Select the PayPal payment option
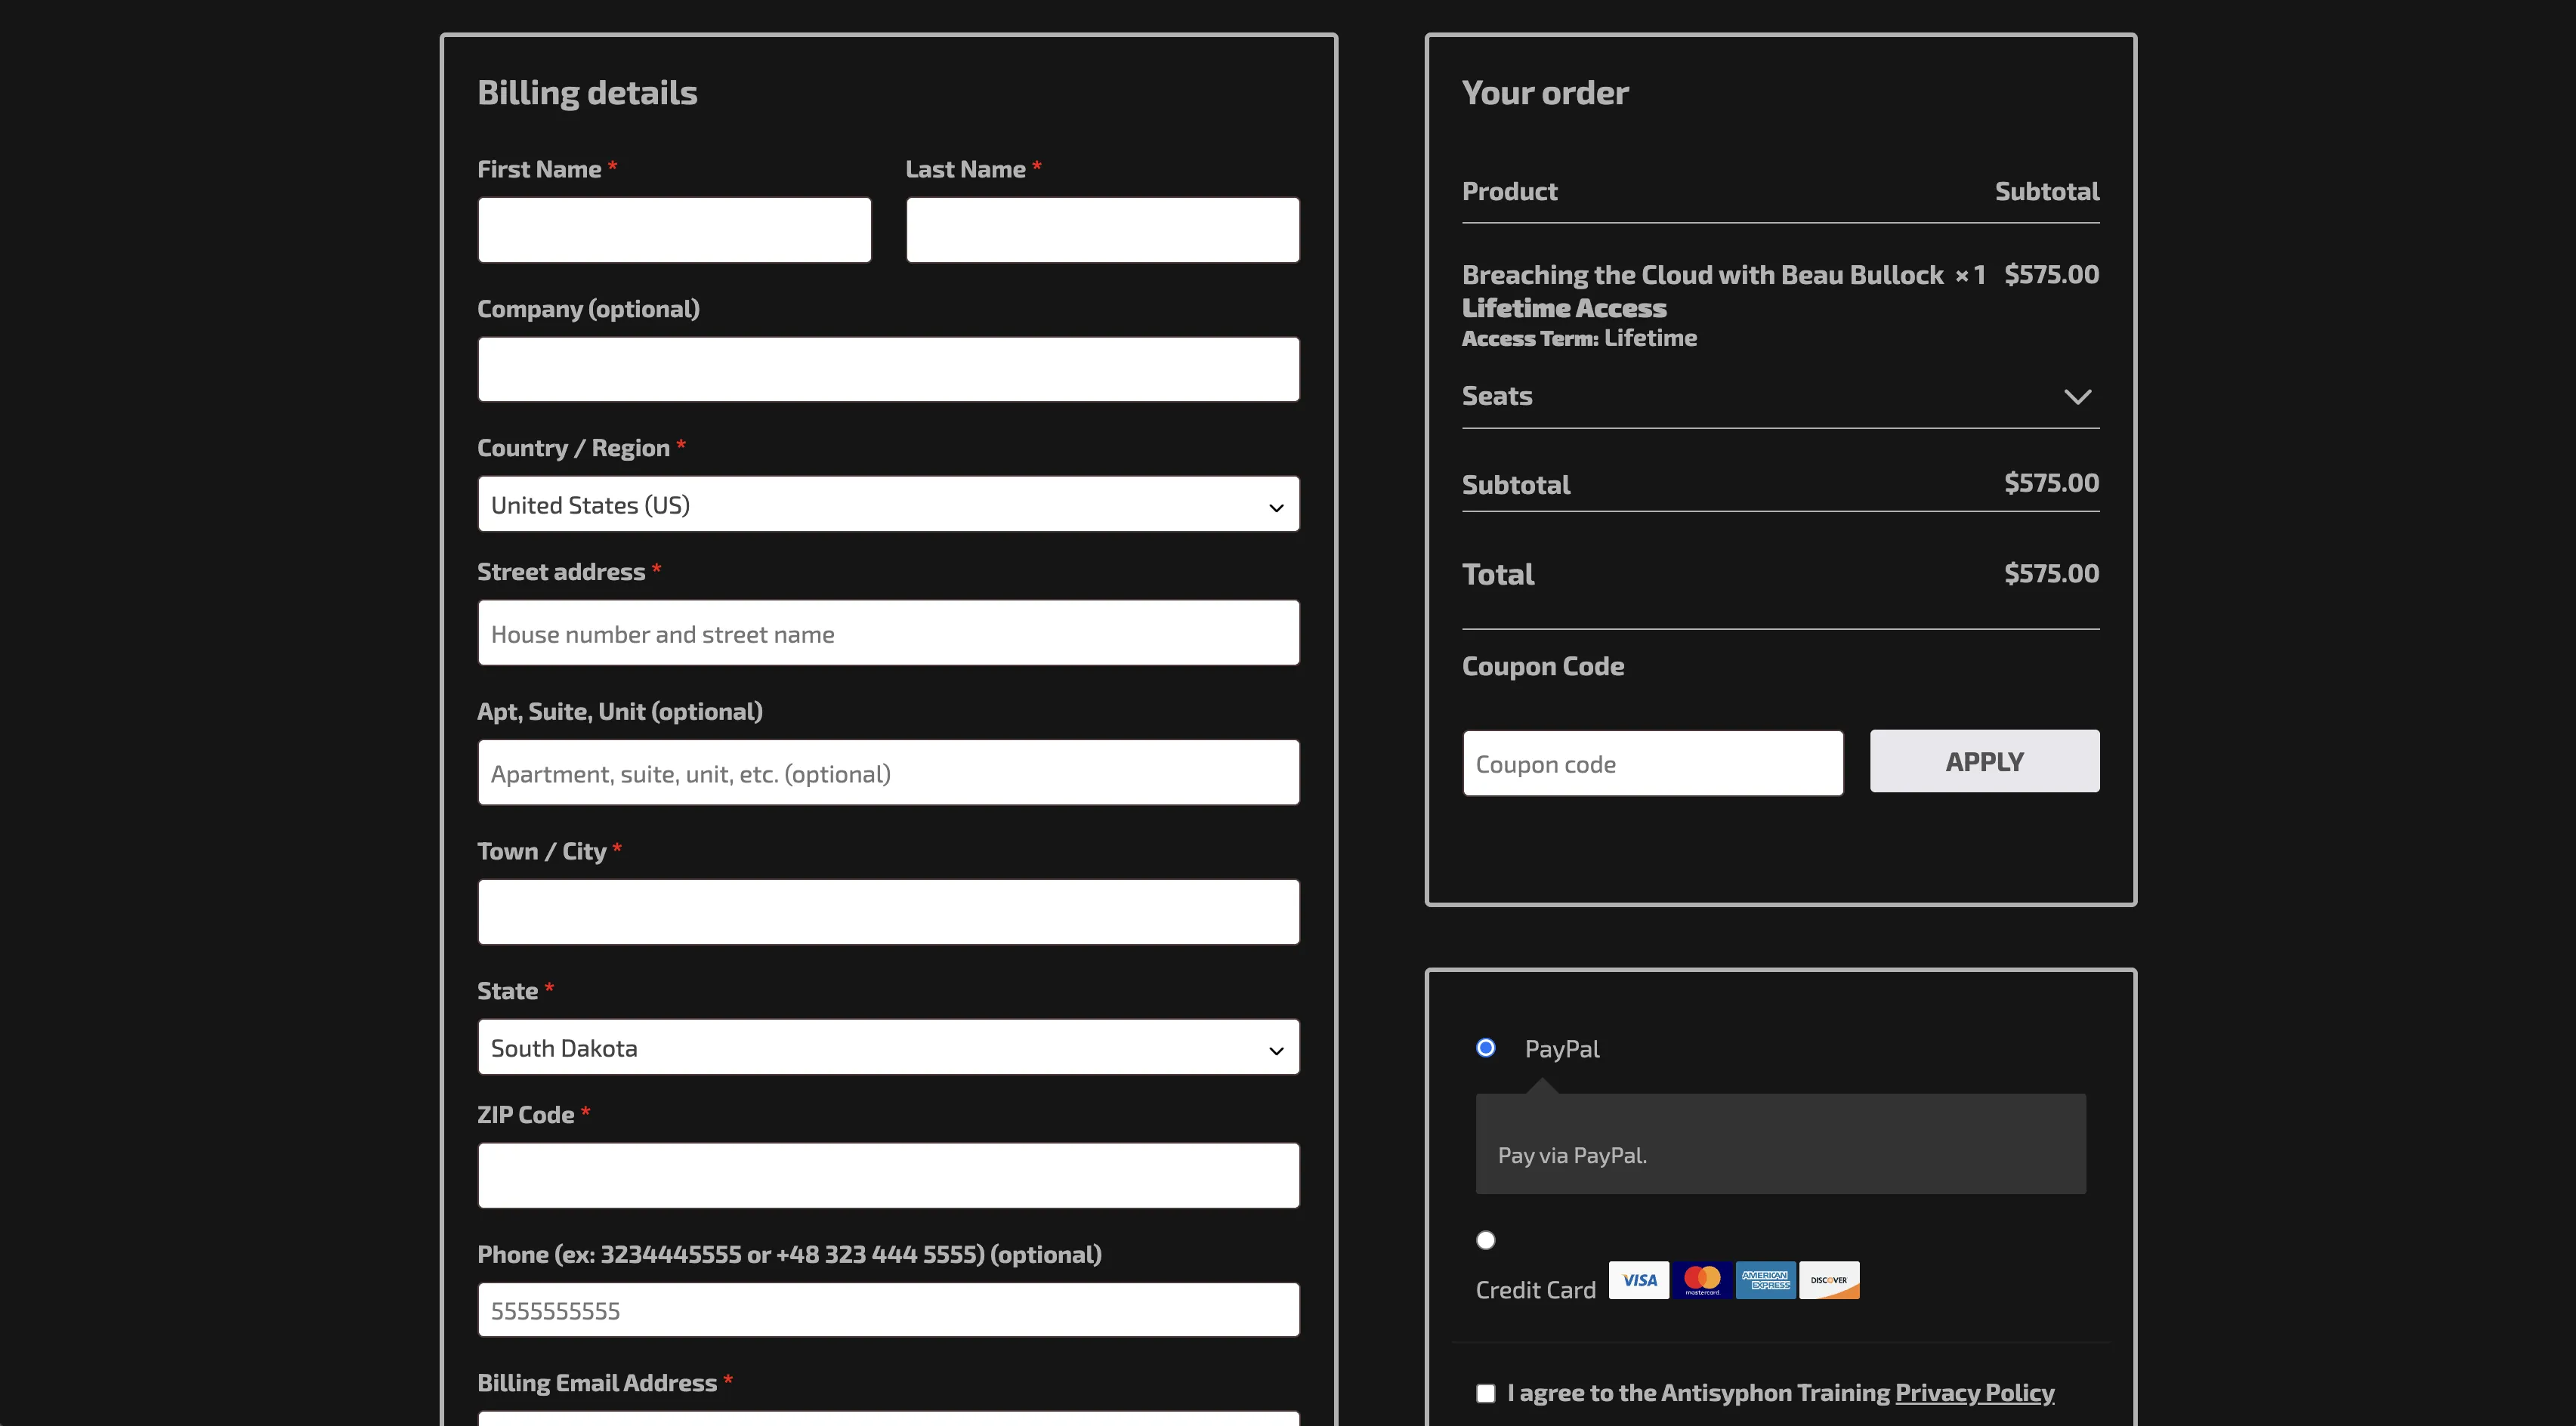The height and width of the screenshot is (1426, 2576). tap(1486, 1047)
